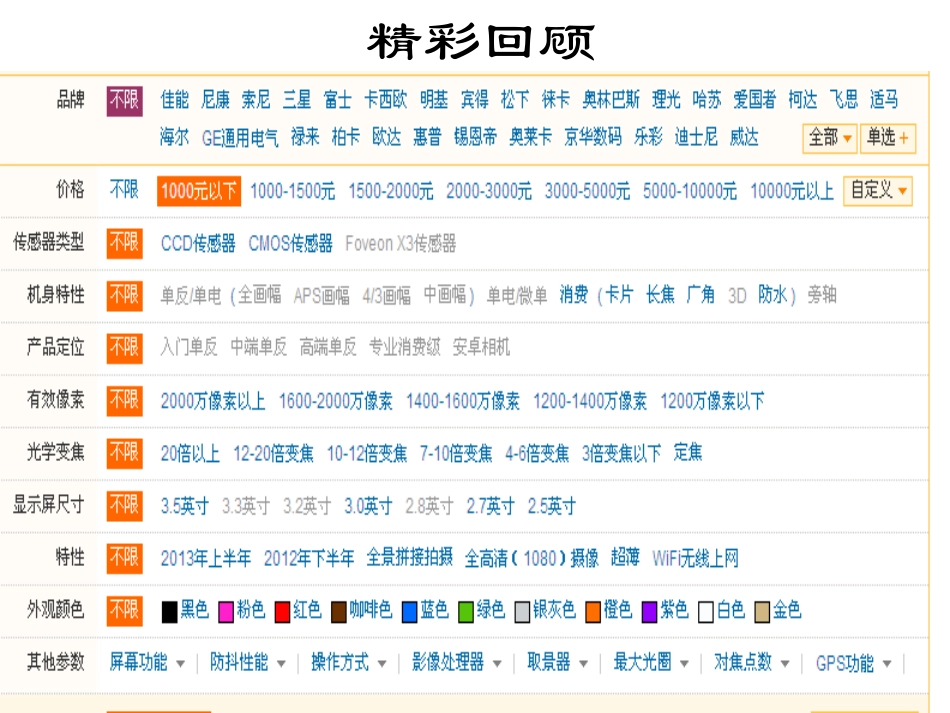Pick the 2.7英寸 screen size

490,506
